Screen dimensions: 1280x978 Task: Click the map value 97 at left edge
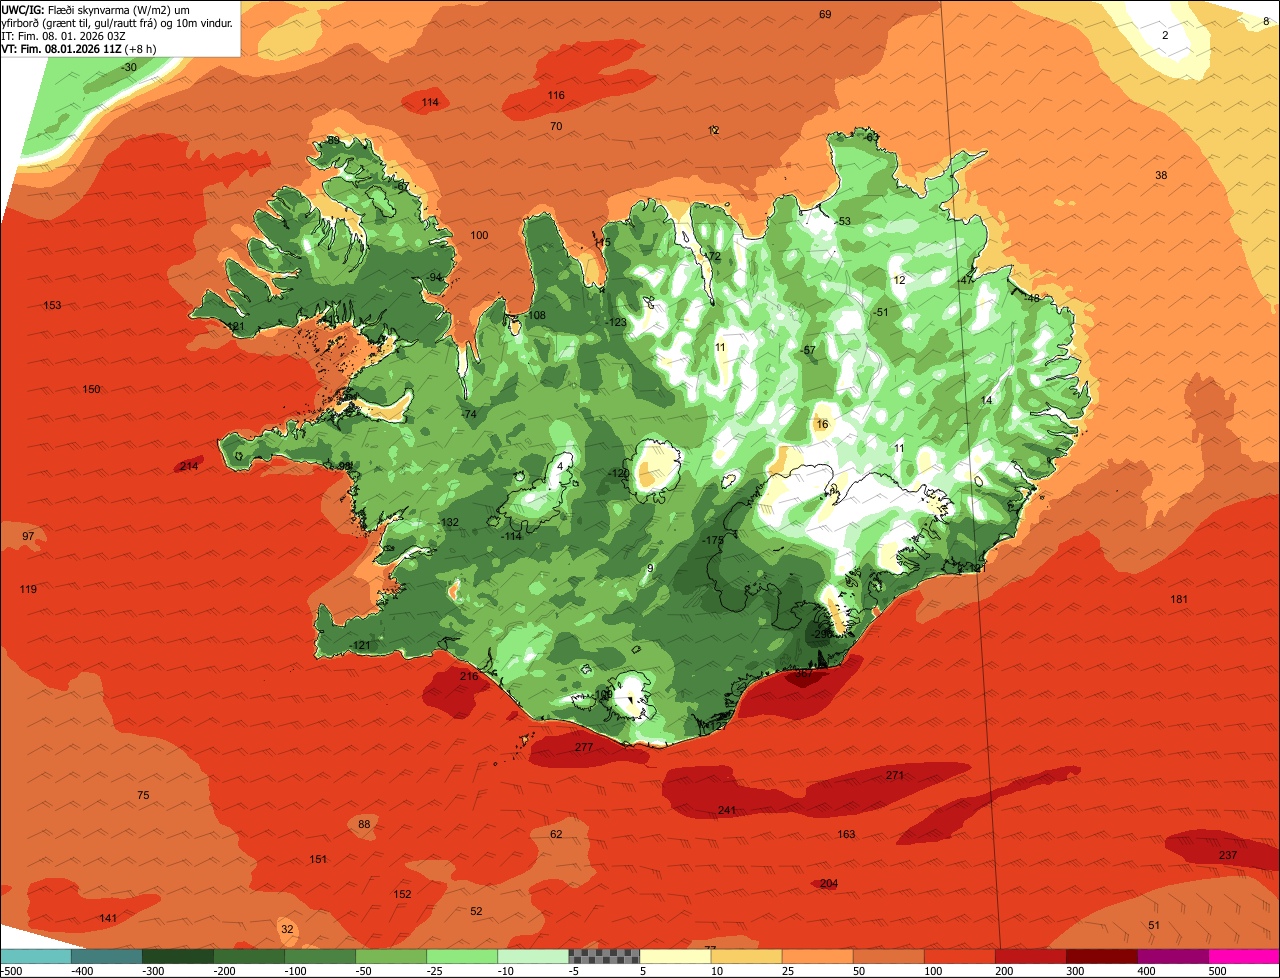[x=28, y=537]
